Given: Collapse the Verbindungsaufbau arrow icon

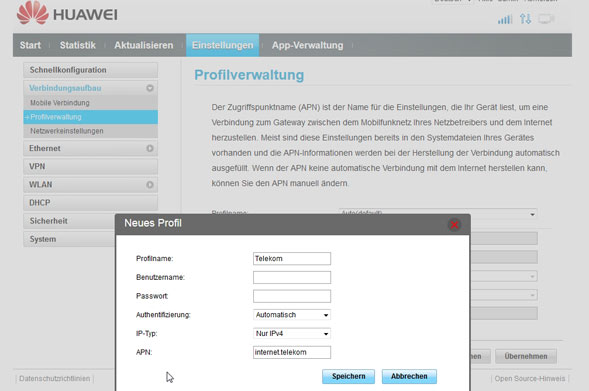Looking at the screenshot, I should [x=150, y=88].
